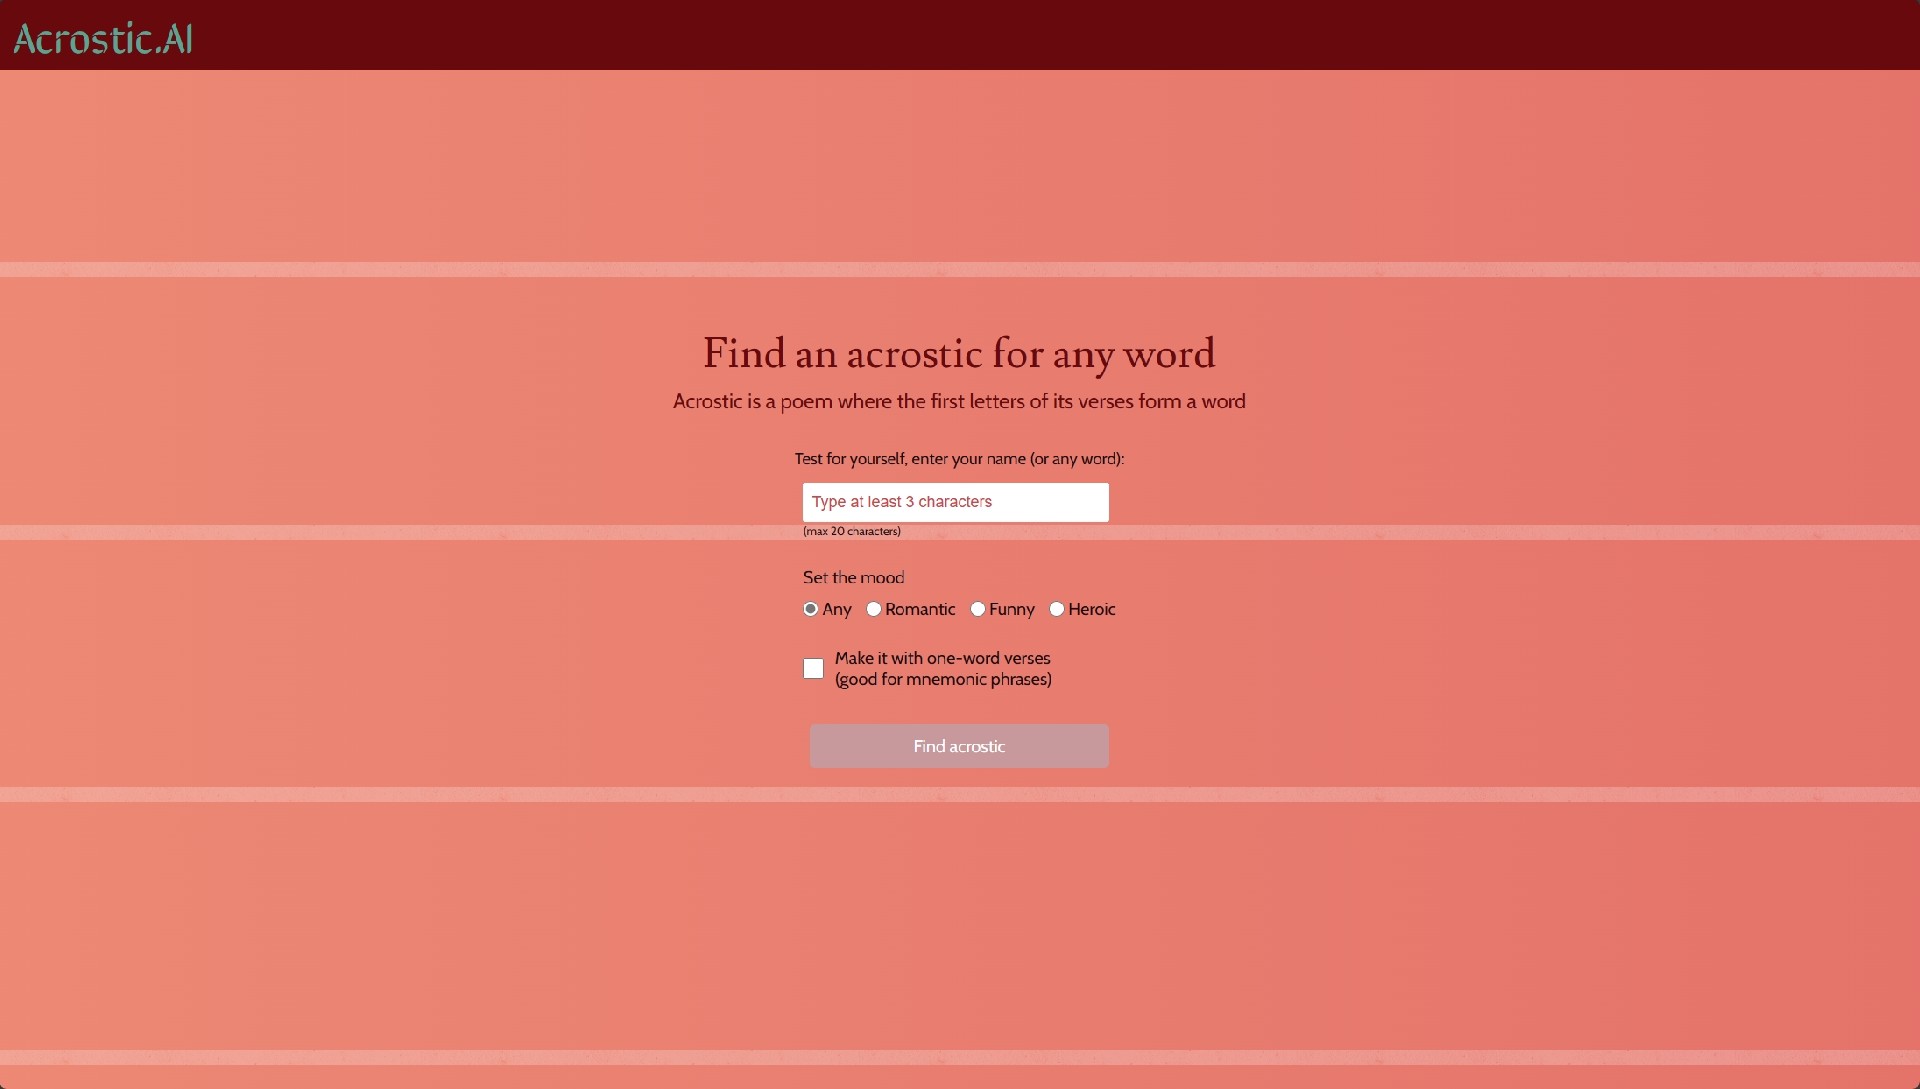Click the '(good for mnemonic phrases)' text
The image size is (1920, 1089).
[943, 680]
